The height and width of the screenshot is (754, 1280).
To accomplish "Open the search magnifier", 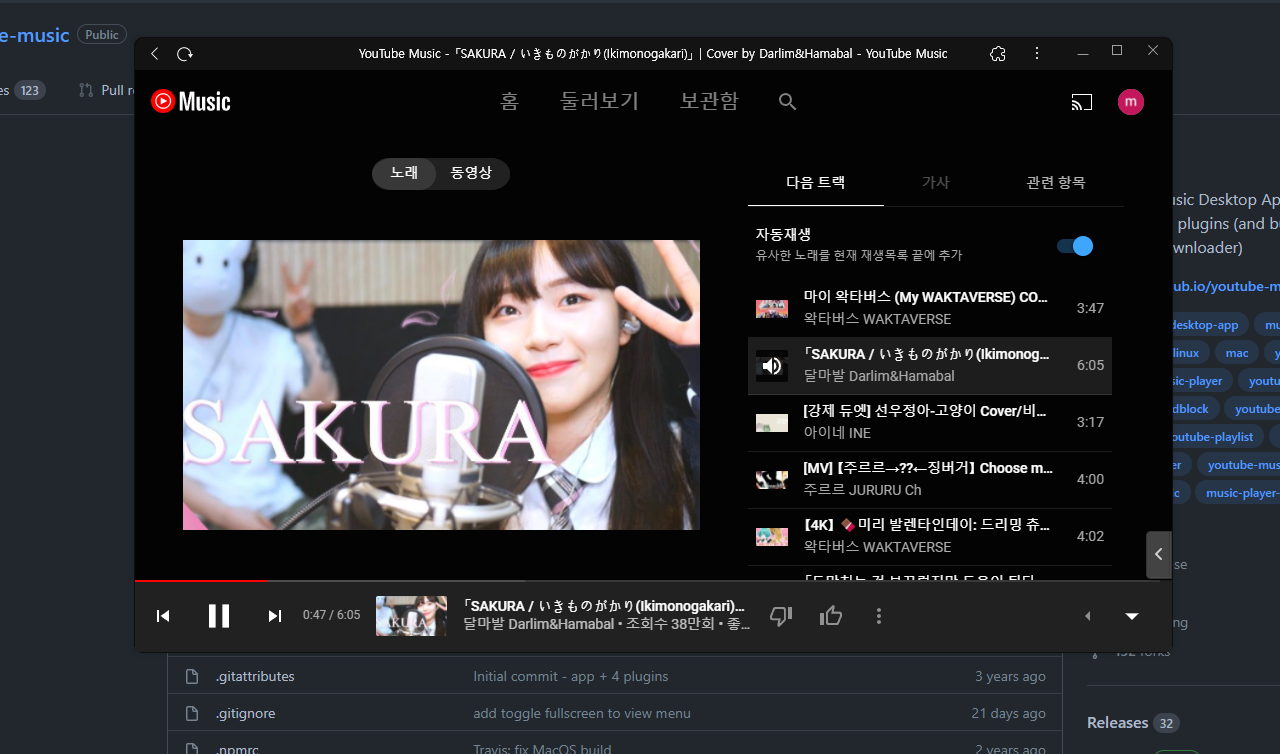I will tap(787, 101).
